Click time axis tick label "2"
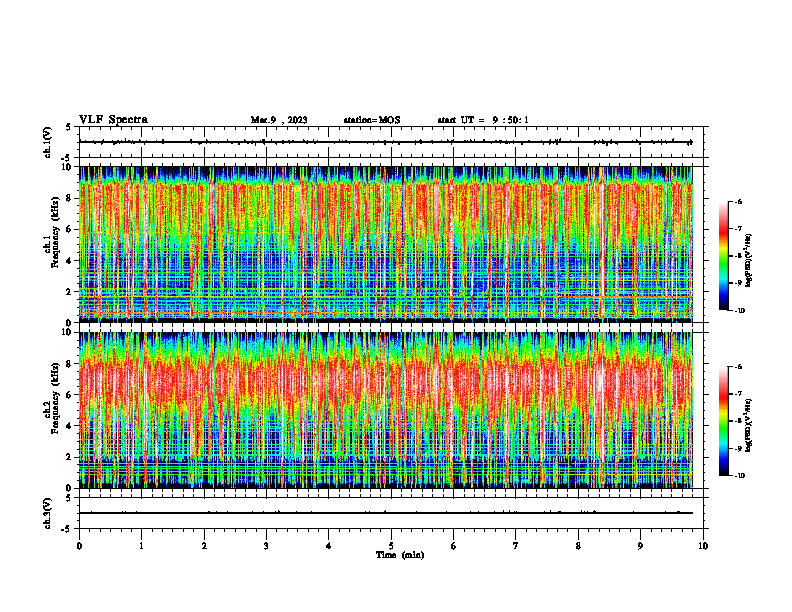This screenshot has width=792, height=612. coord(204,546)
